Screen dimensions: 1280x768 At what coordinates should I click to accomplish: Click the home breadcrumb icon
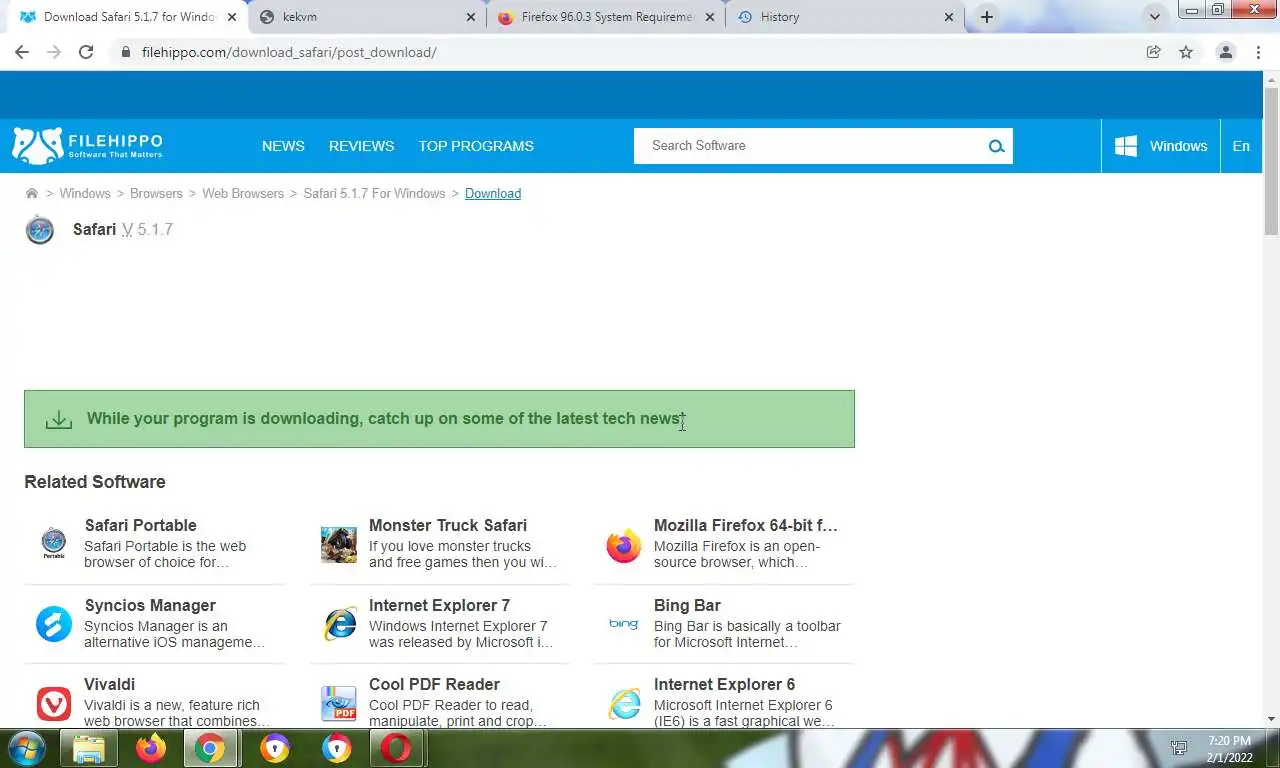click(x=32, y=193)
